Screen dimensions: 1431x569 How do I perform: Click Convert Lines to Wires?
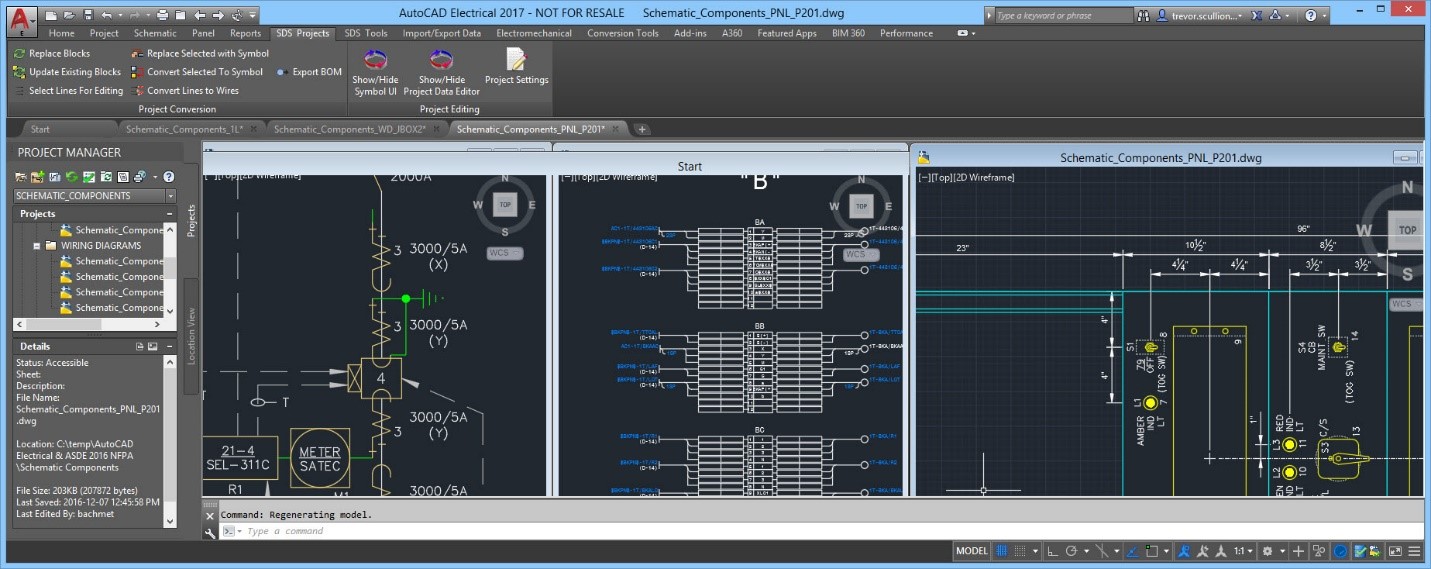pos(192,91)
